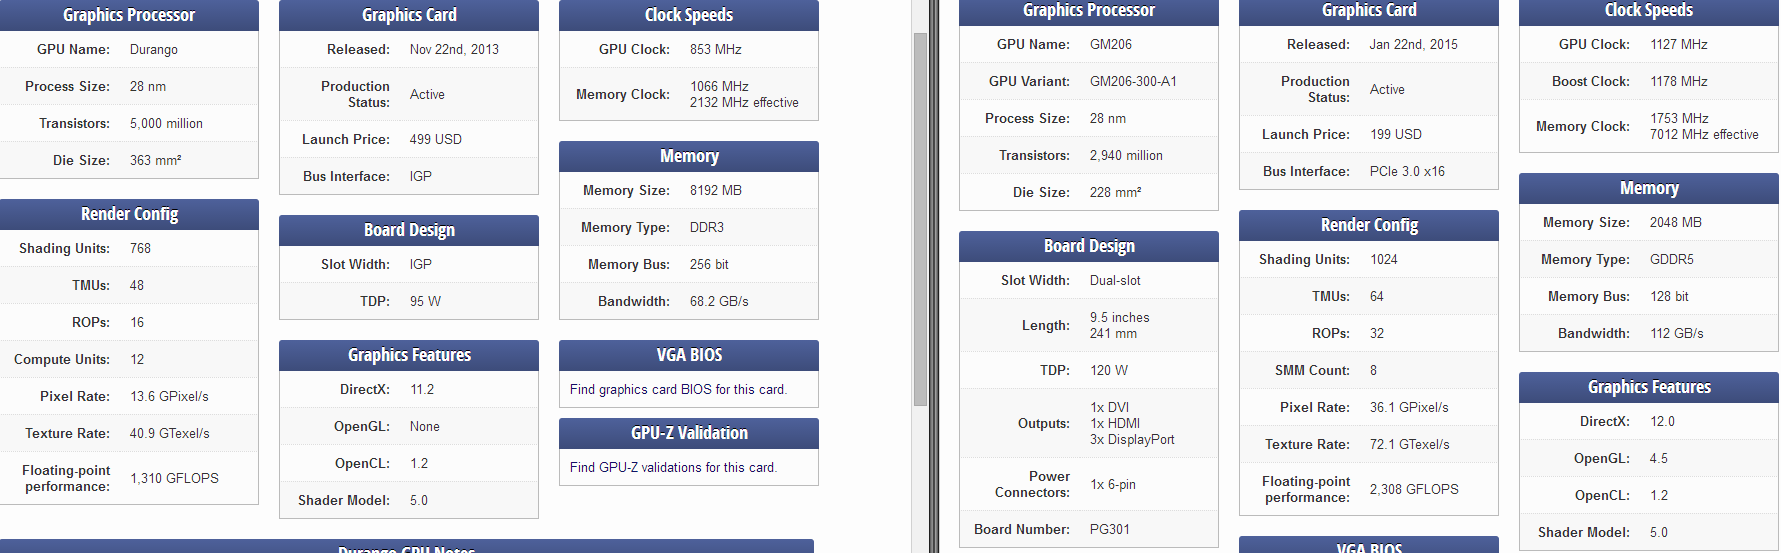Click the transistors value '5,000 million'
Screen dimensions: 1781x553
(166, 123)
